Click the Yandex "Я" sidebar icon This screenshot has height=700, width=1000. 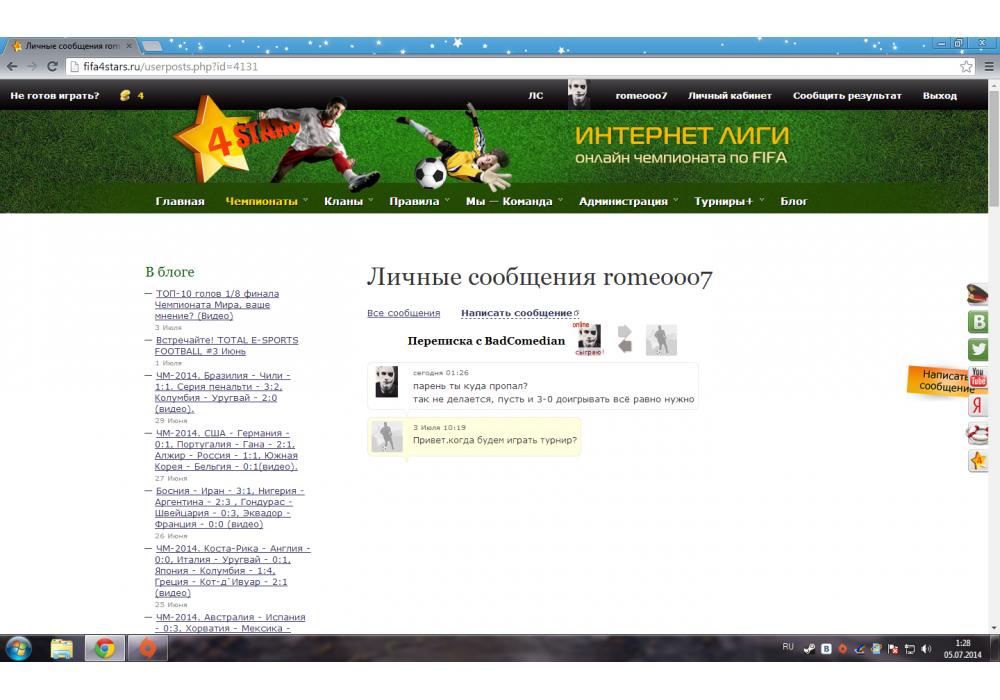point(977,406)
